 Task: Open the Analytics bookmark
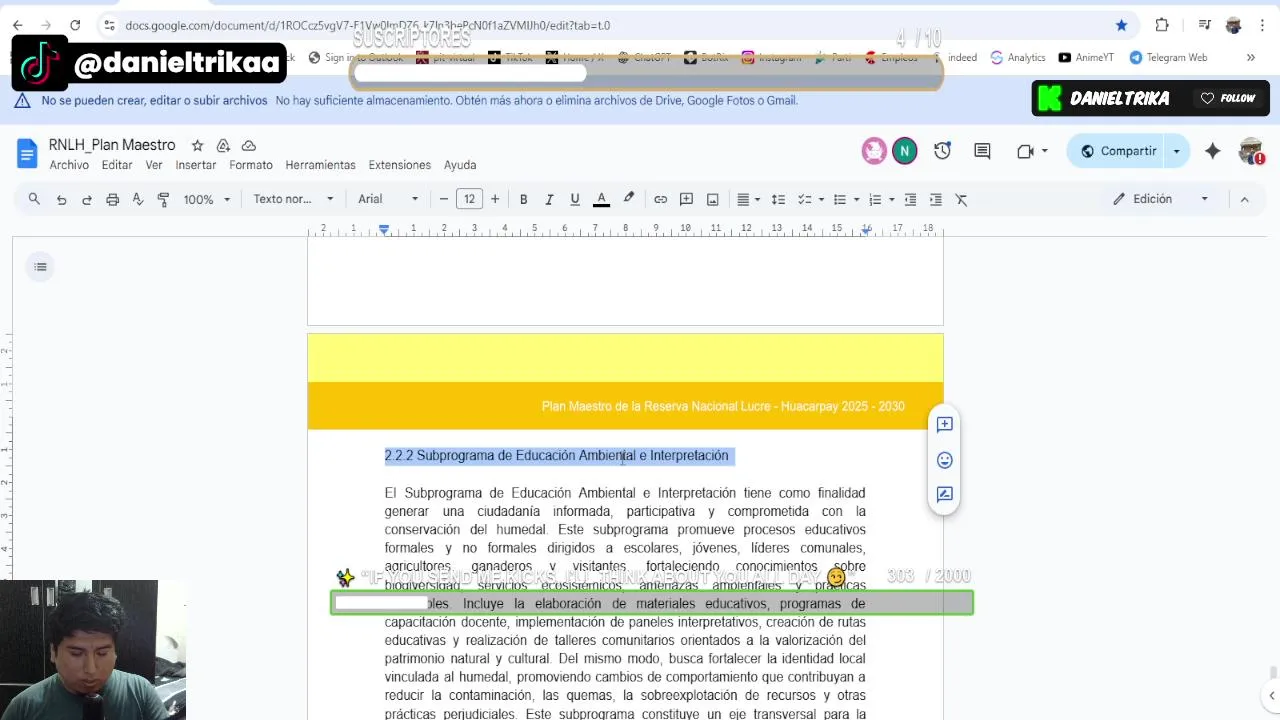(1018, 58)
